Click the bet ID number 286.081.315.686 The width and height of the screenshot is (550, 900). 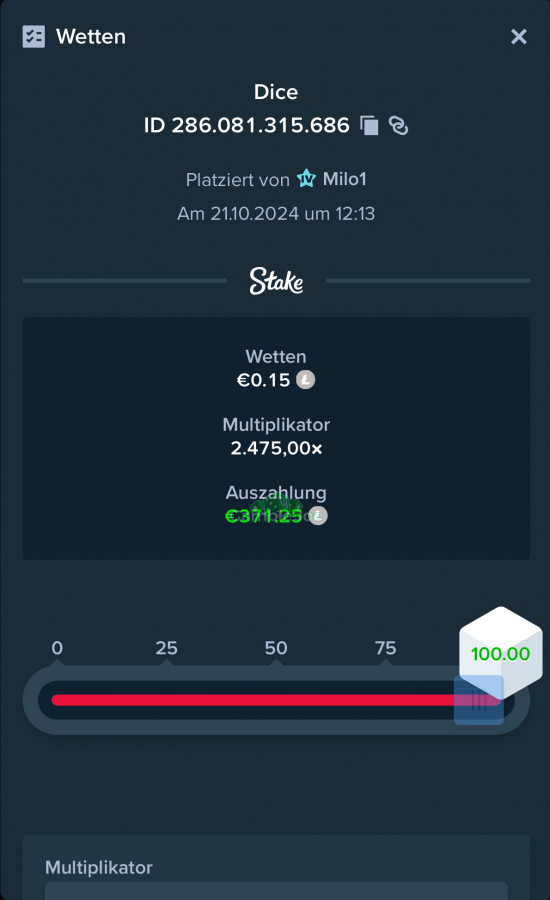pyautogui.click(x=261, y=125)
